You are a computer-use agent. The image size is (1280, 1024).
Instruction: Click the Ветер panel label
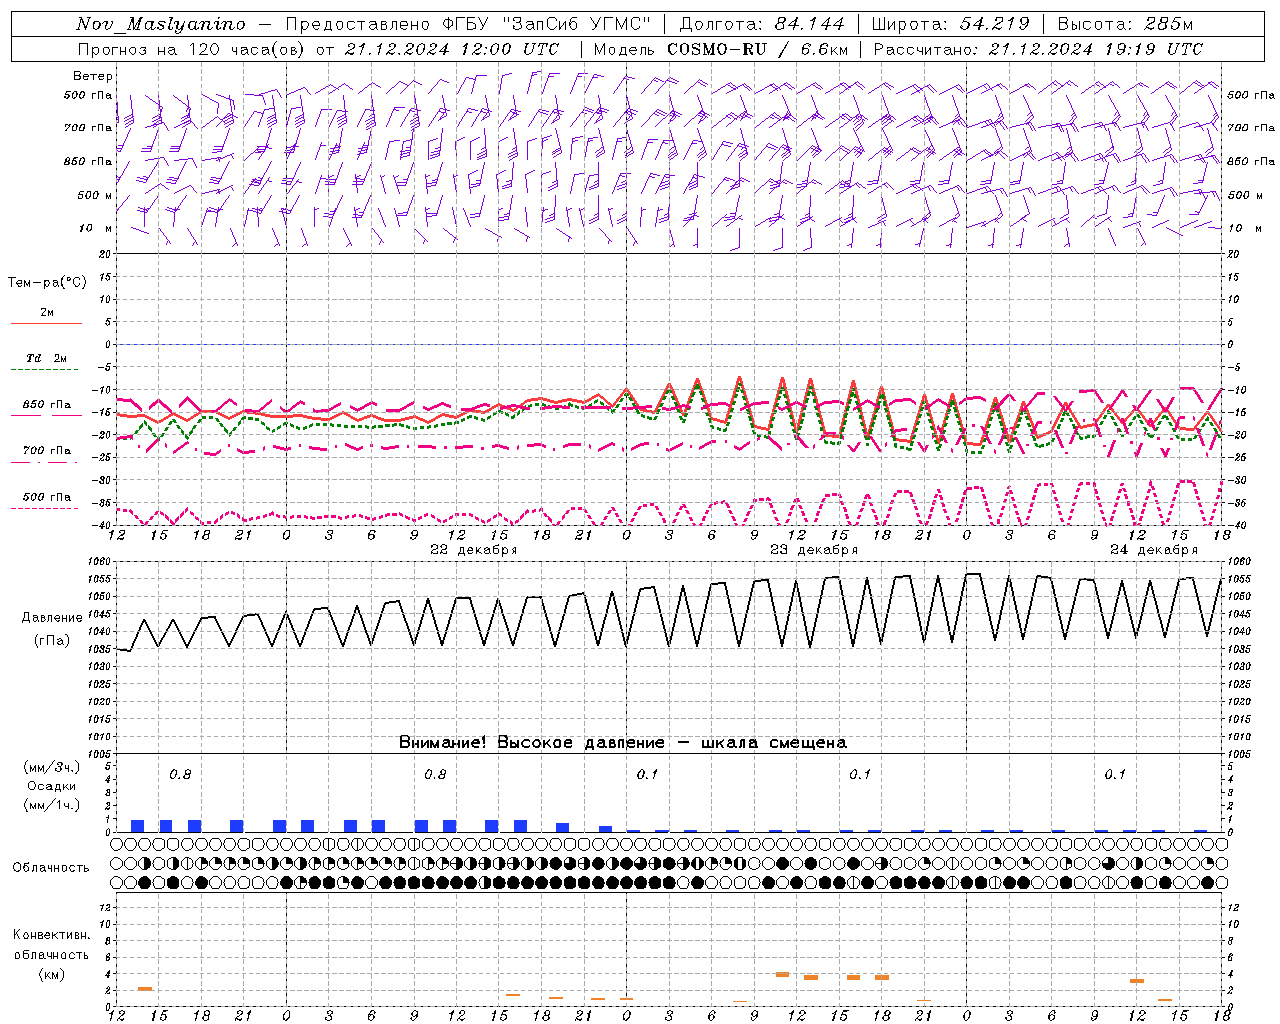(93, 76)
